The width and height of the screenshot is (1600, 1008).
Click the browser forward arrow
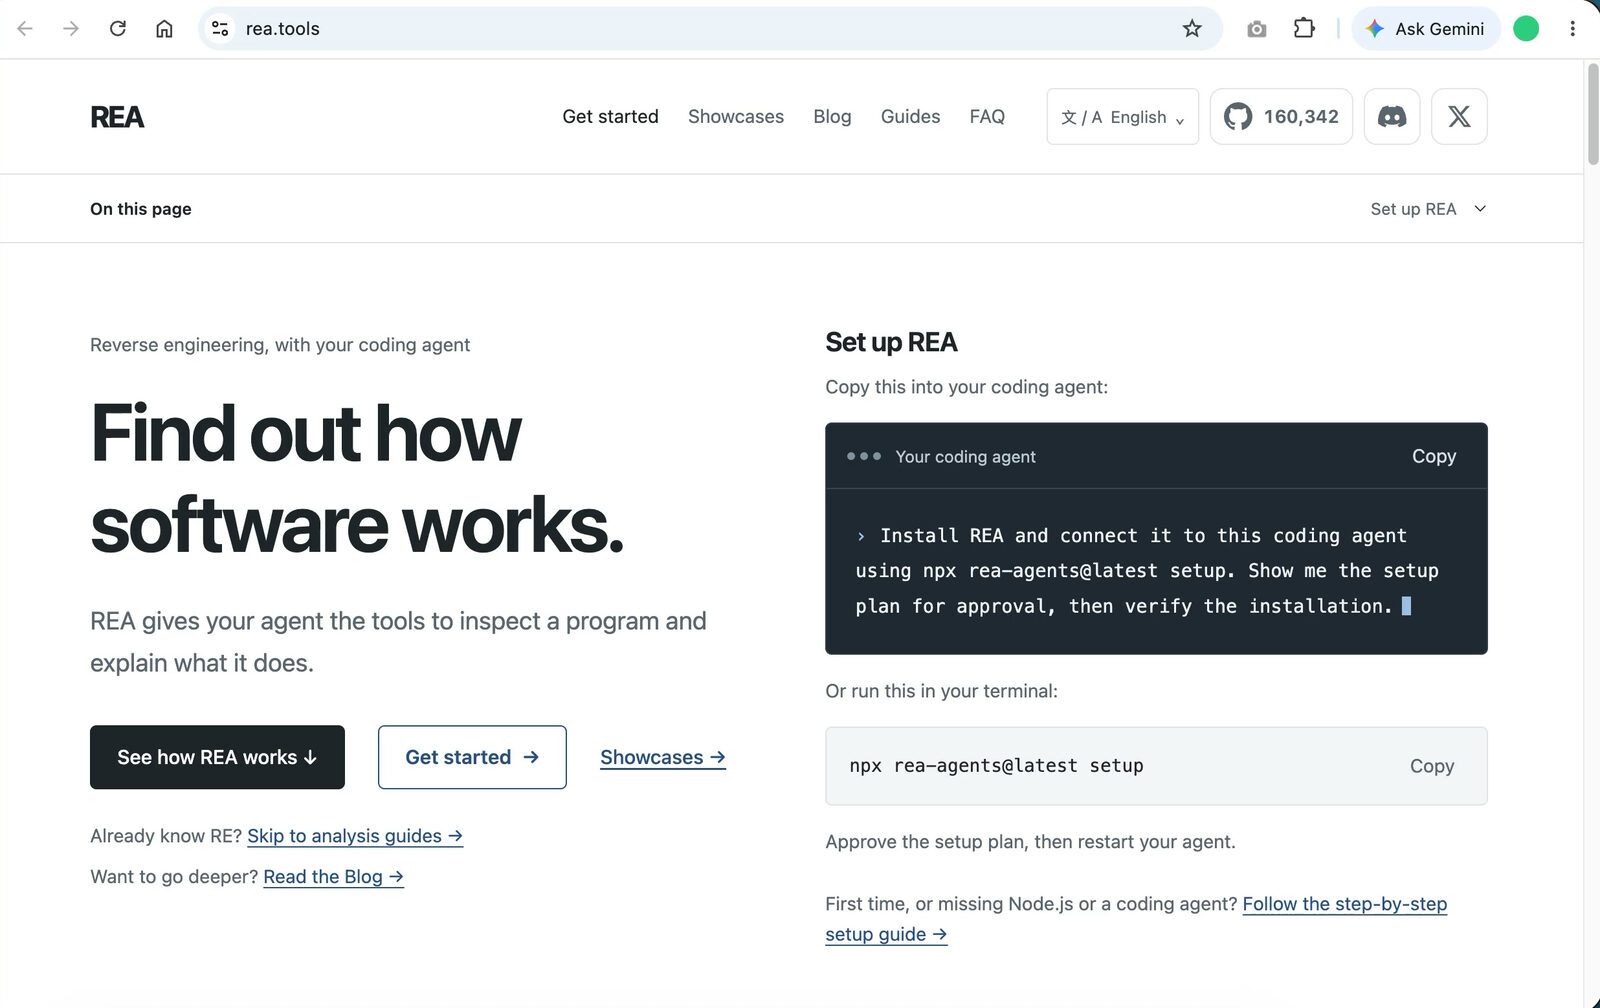[71, 29]
